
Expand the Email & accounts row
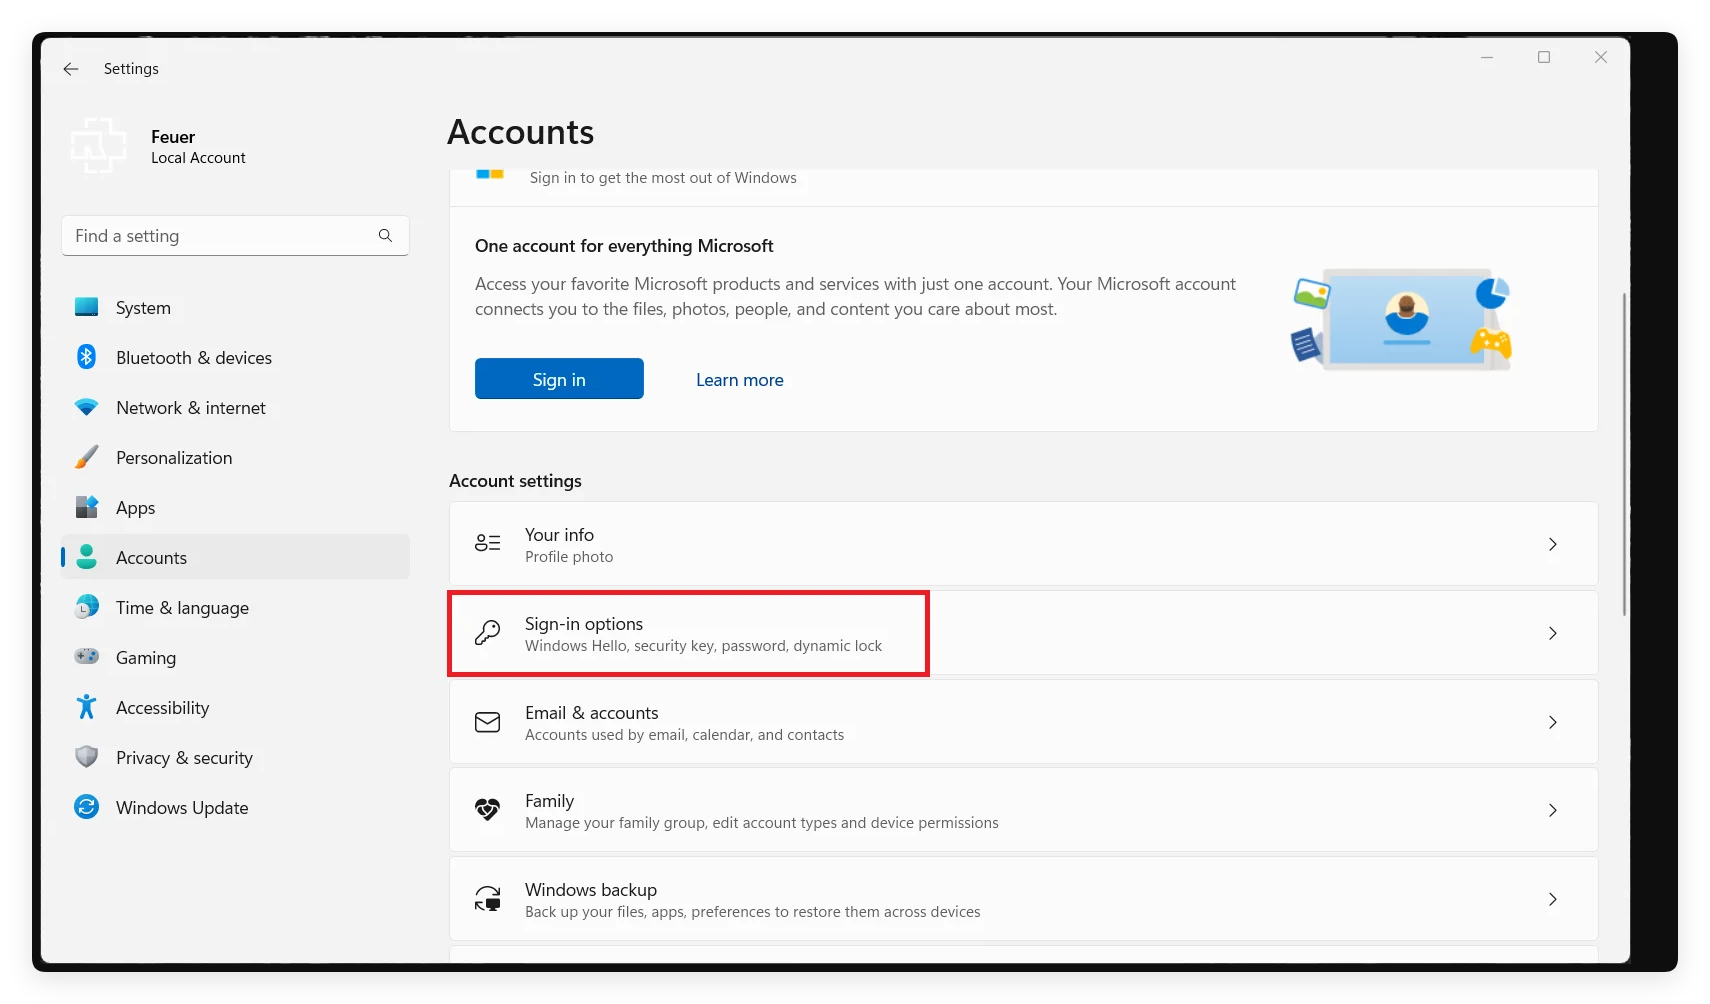(x=1022, y=722)
